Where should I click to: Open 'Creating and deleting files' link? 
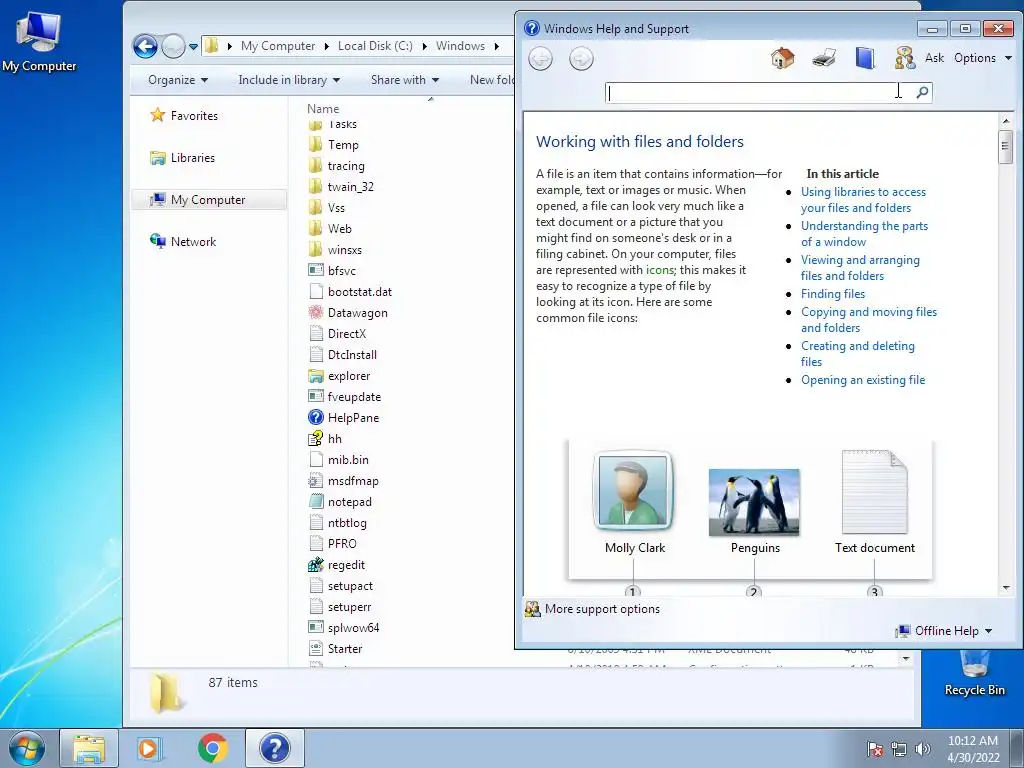click(857, 354)
